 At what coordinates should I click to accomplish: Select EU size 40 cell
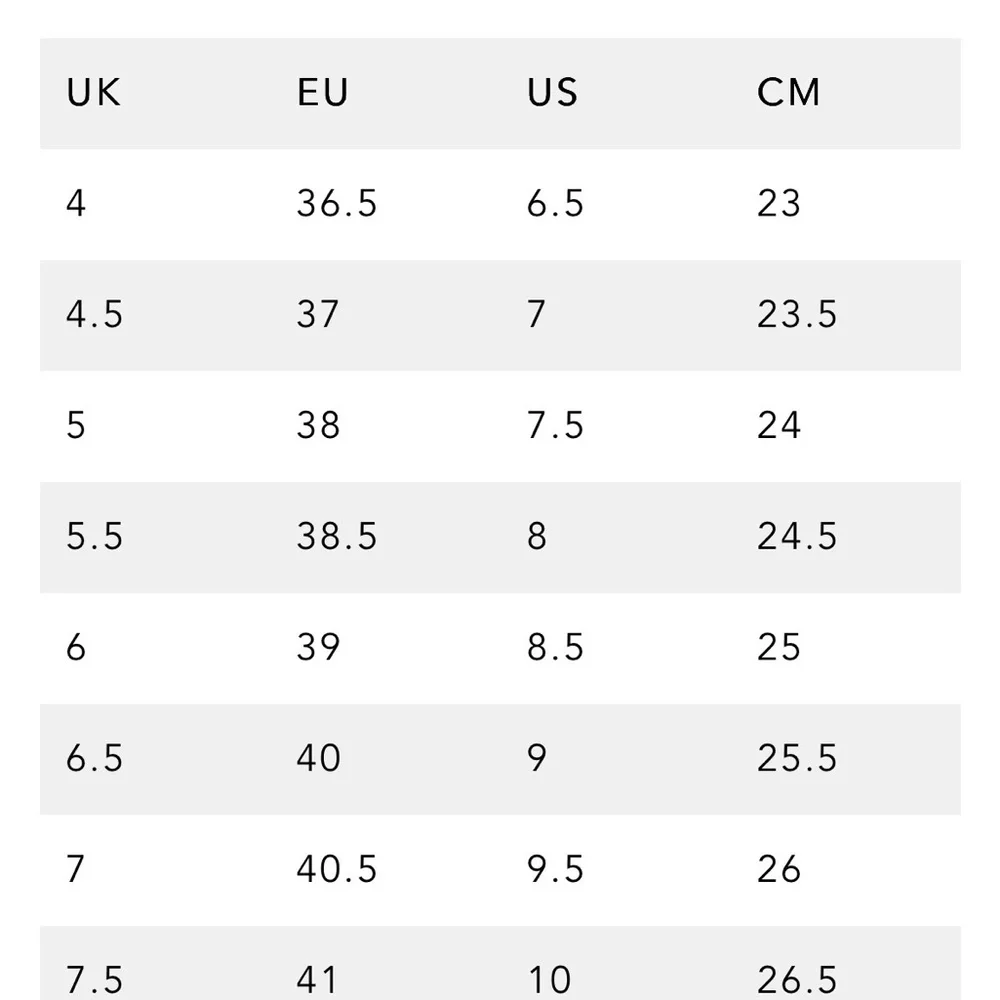(x=319, y=759)
